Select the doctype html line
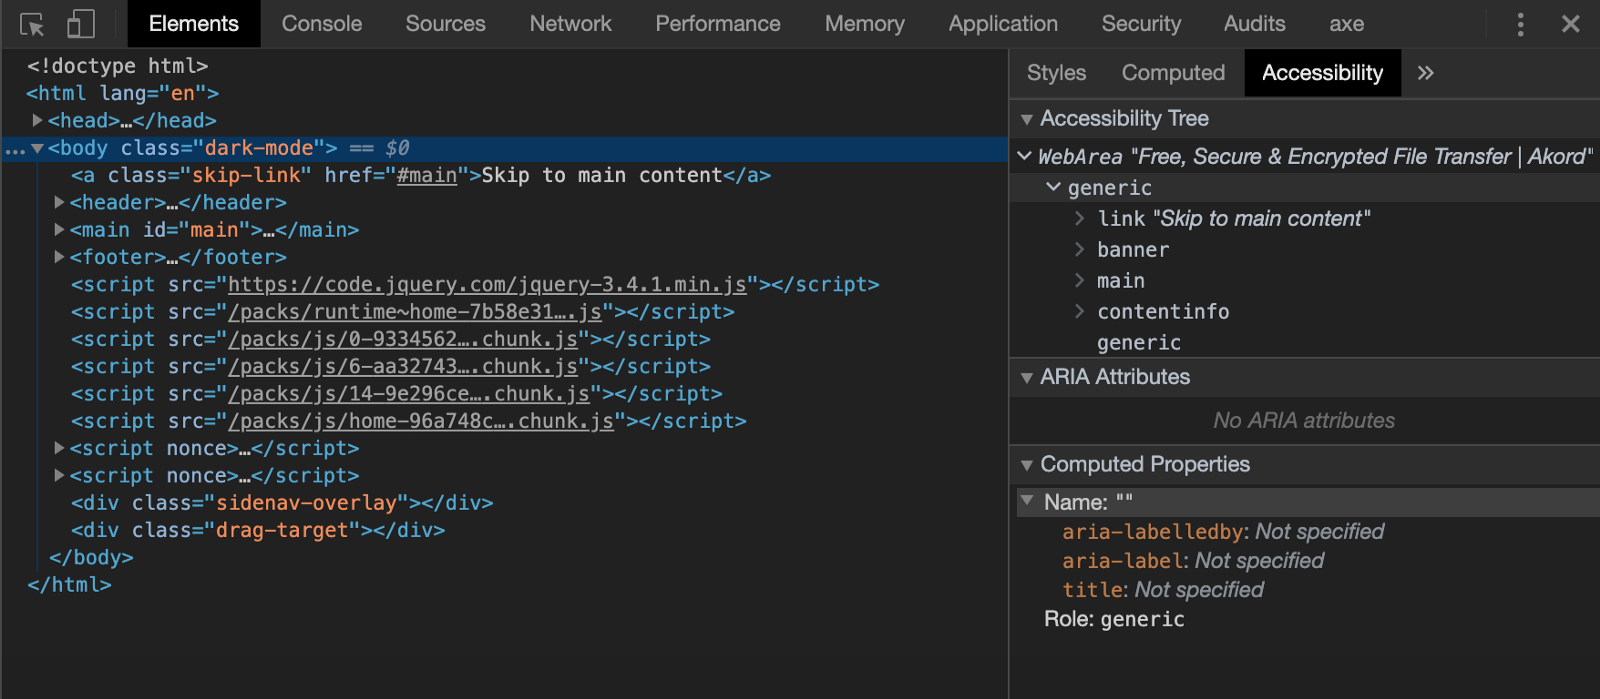Screen dimensions: 1600x699 pyautogui.click(x=118, y=66)
